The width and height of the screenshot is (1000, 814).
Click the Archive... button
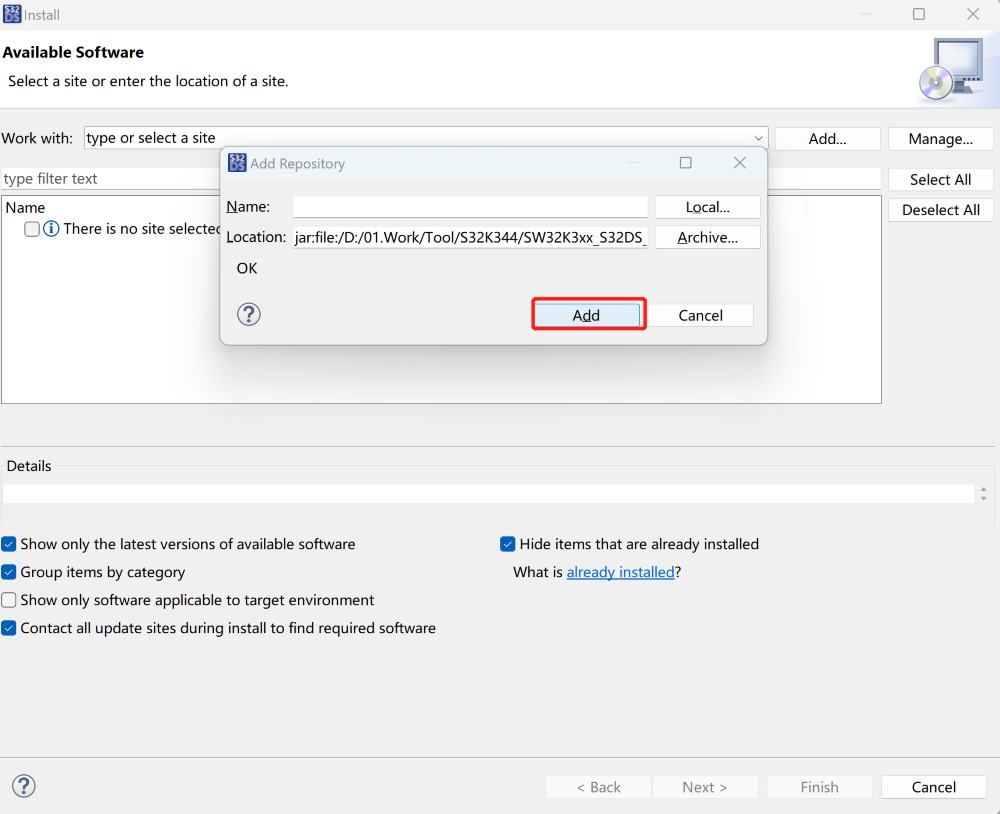pos(707,237)
